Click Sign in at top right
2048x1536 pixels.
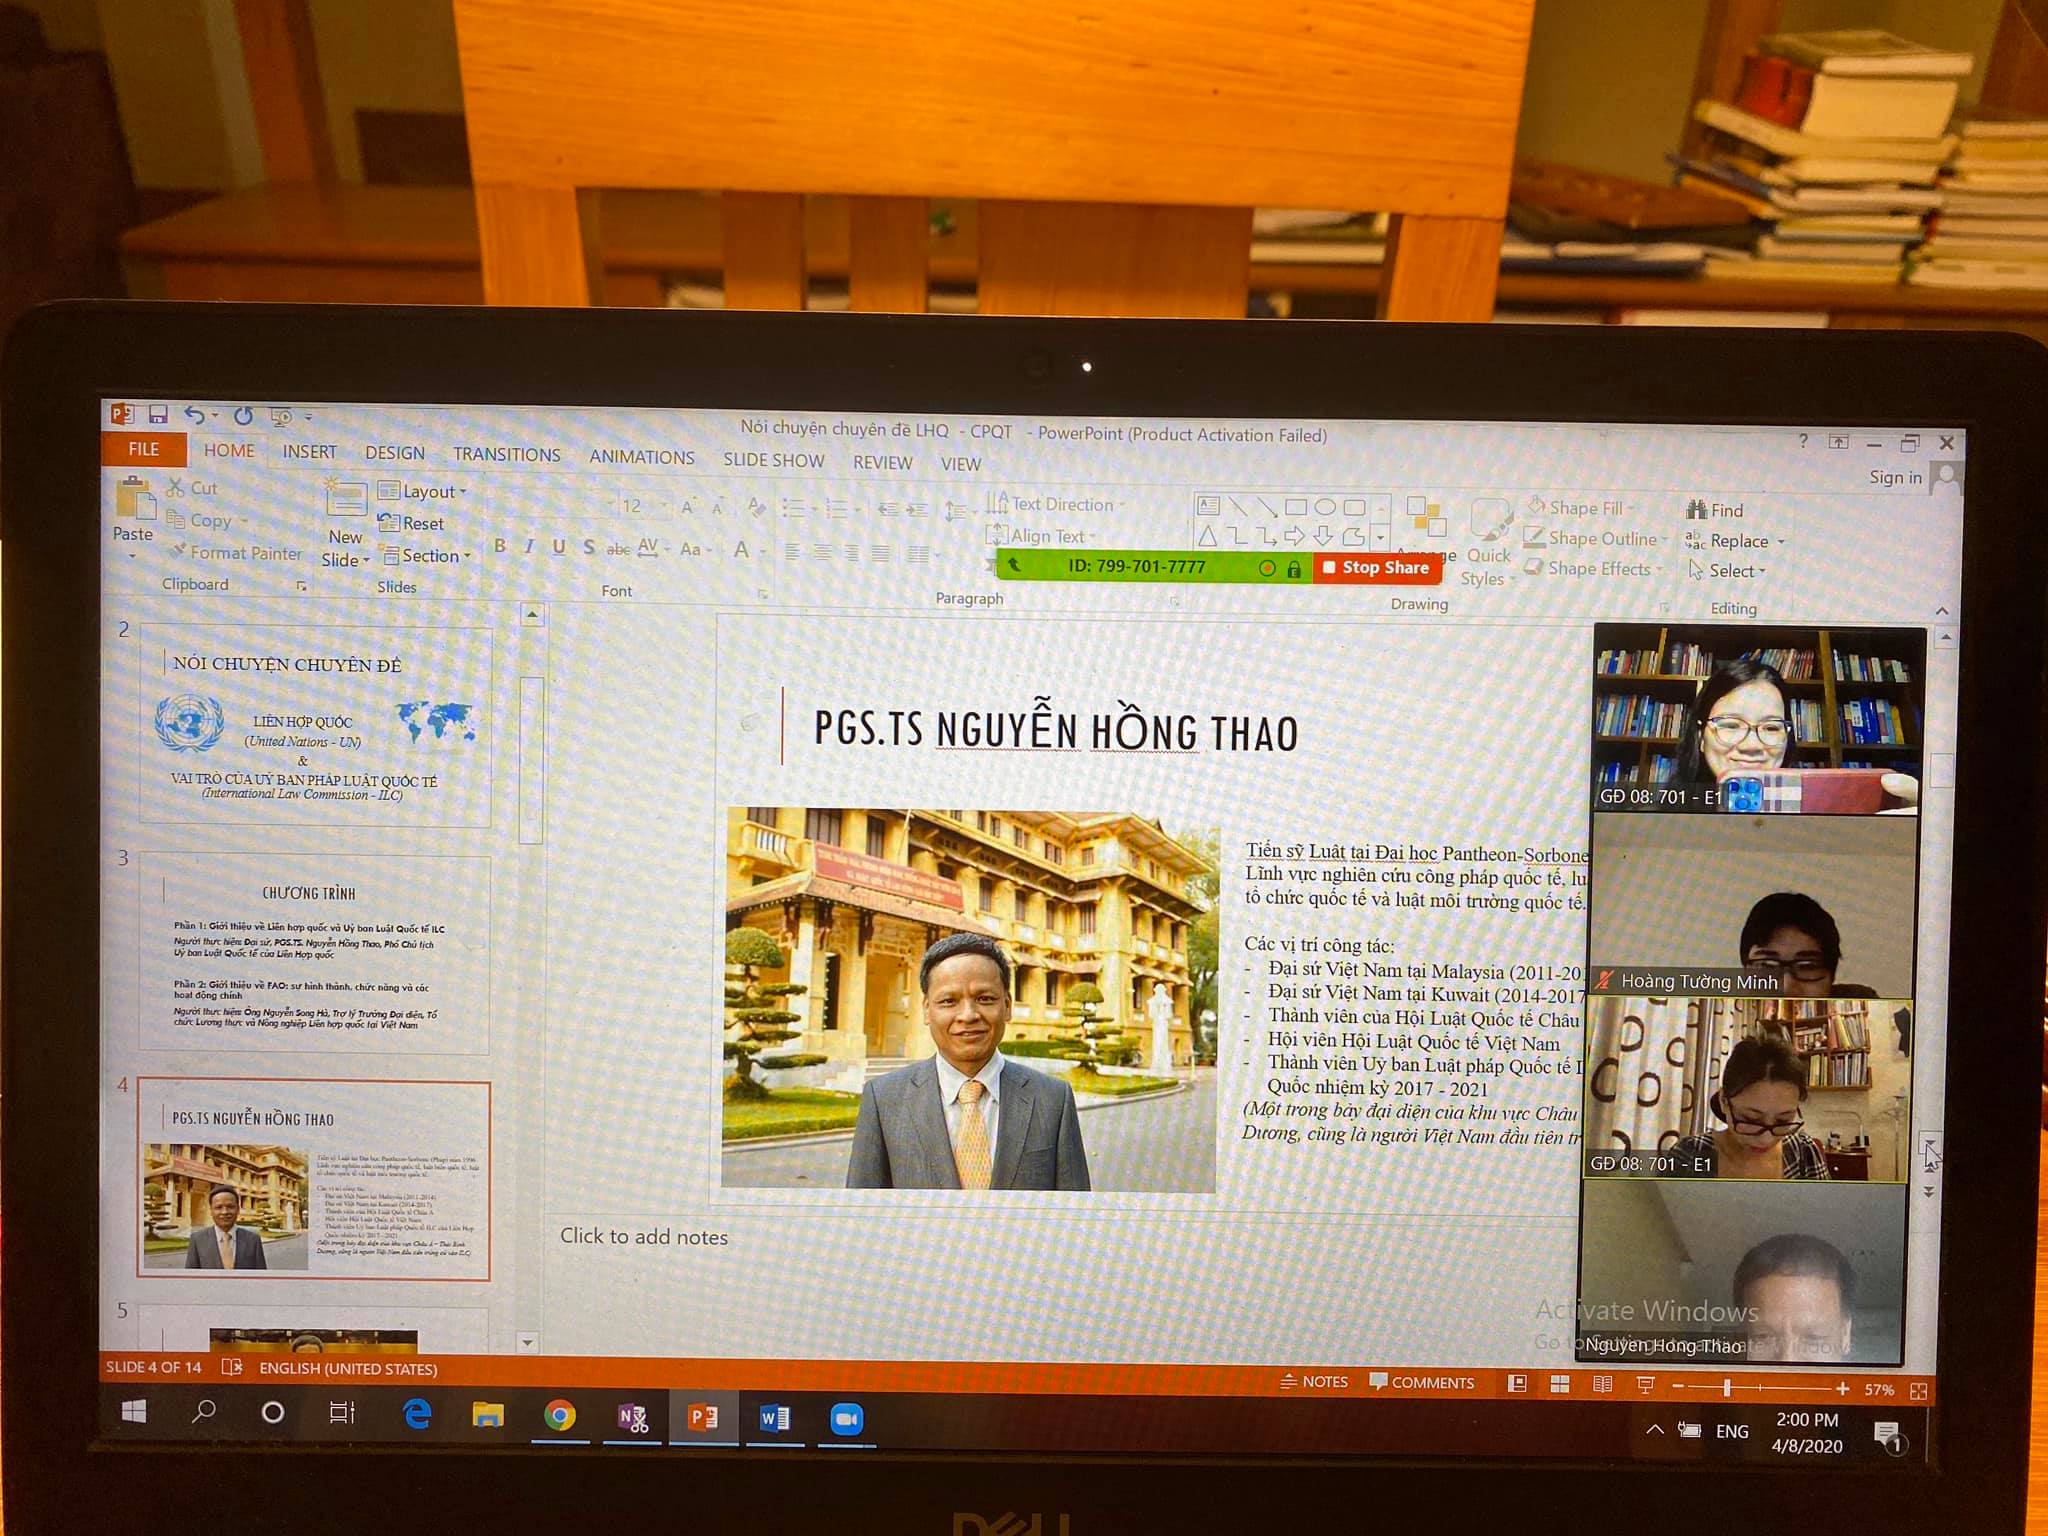[1895, 477]
